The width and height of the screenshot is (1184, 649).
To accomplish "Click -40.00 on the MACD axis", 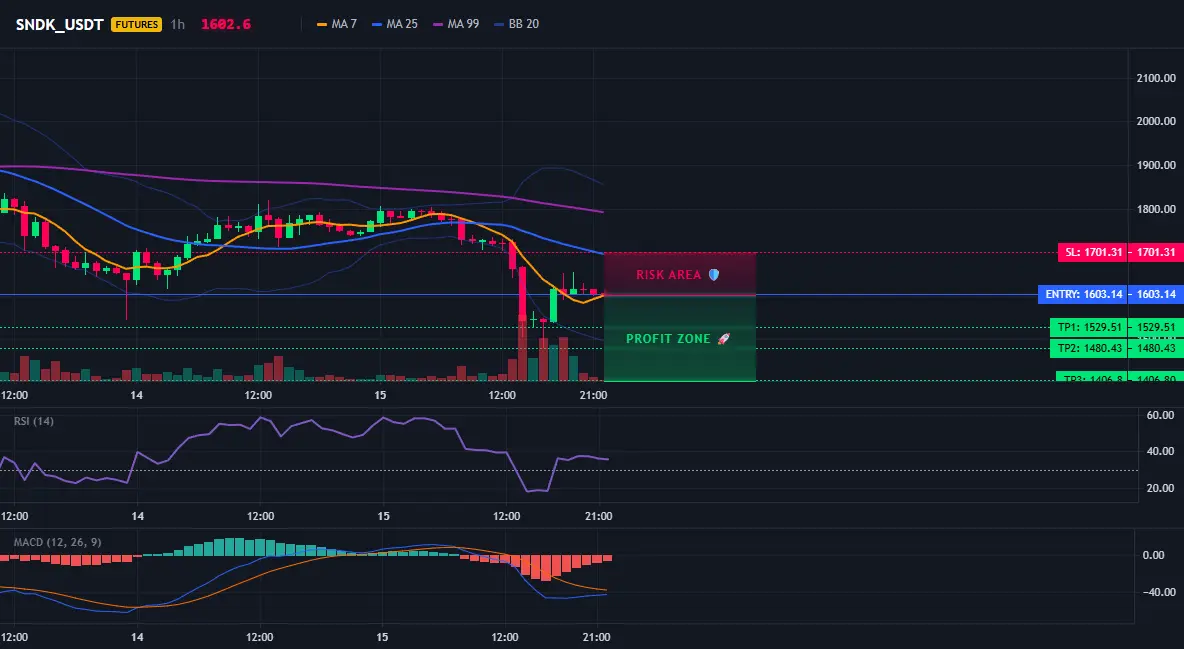I will pos(1159,592).
